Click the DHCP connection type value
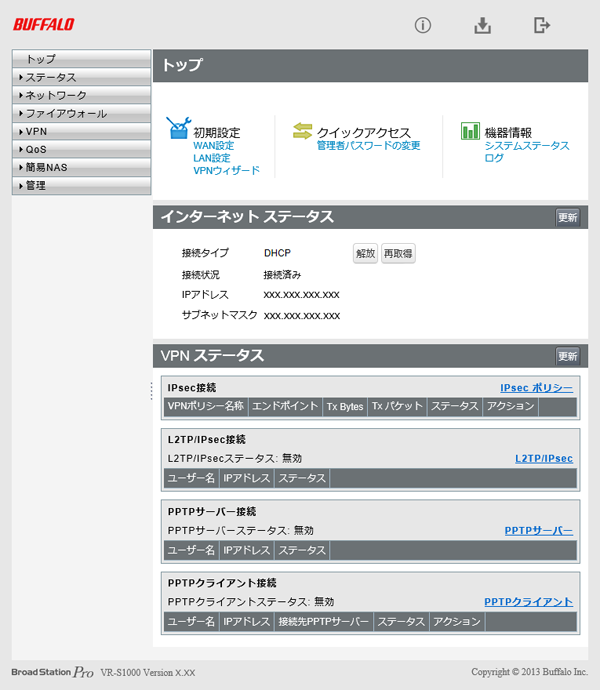This screenshot has height=690, width=600. click(x=277, y=253)
